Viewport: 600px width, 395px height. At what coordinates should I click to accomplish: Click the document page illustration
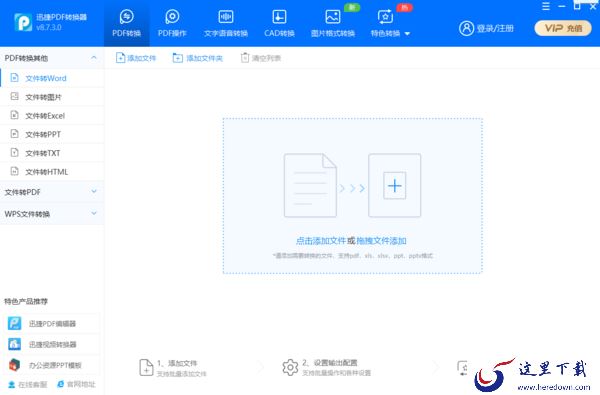click(310, 185)
